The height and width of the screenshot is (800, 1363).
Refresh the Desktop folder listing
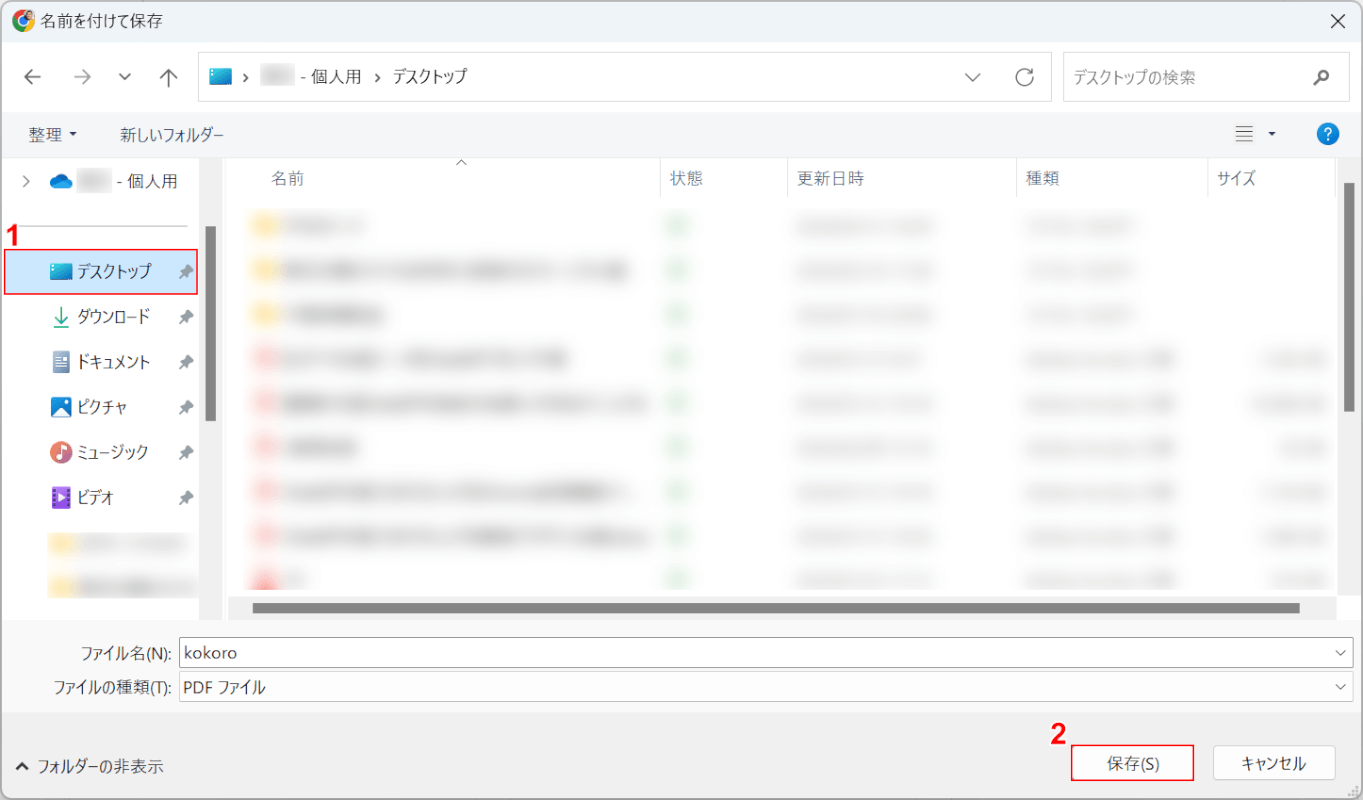1024,77
